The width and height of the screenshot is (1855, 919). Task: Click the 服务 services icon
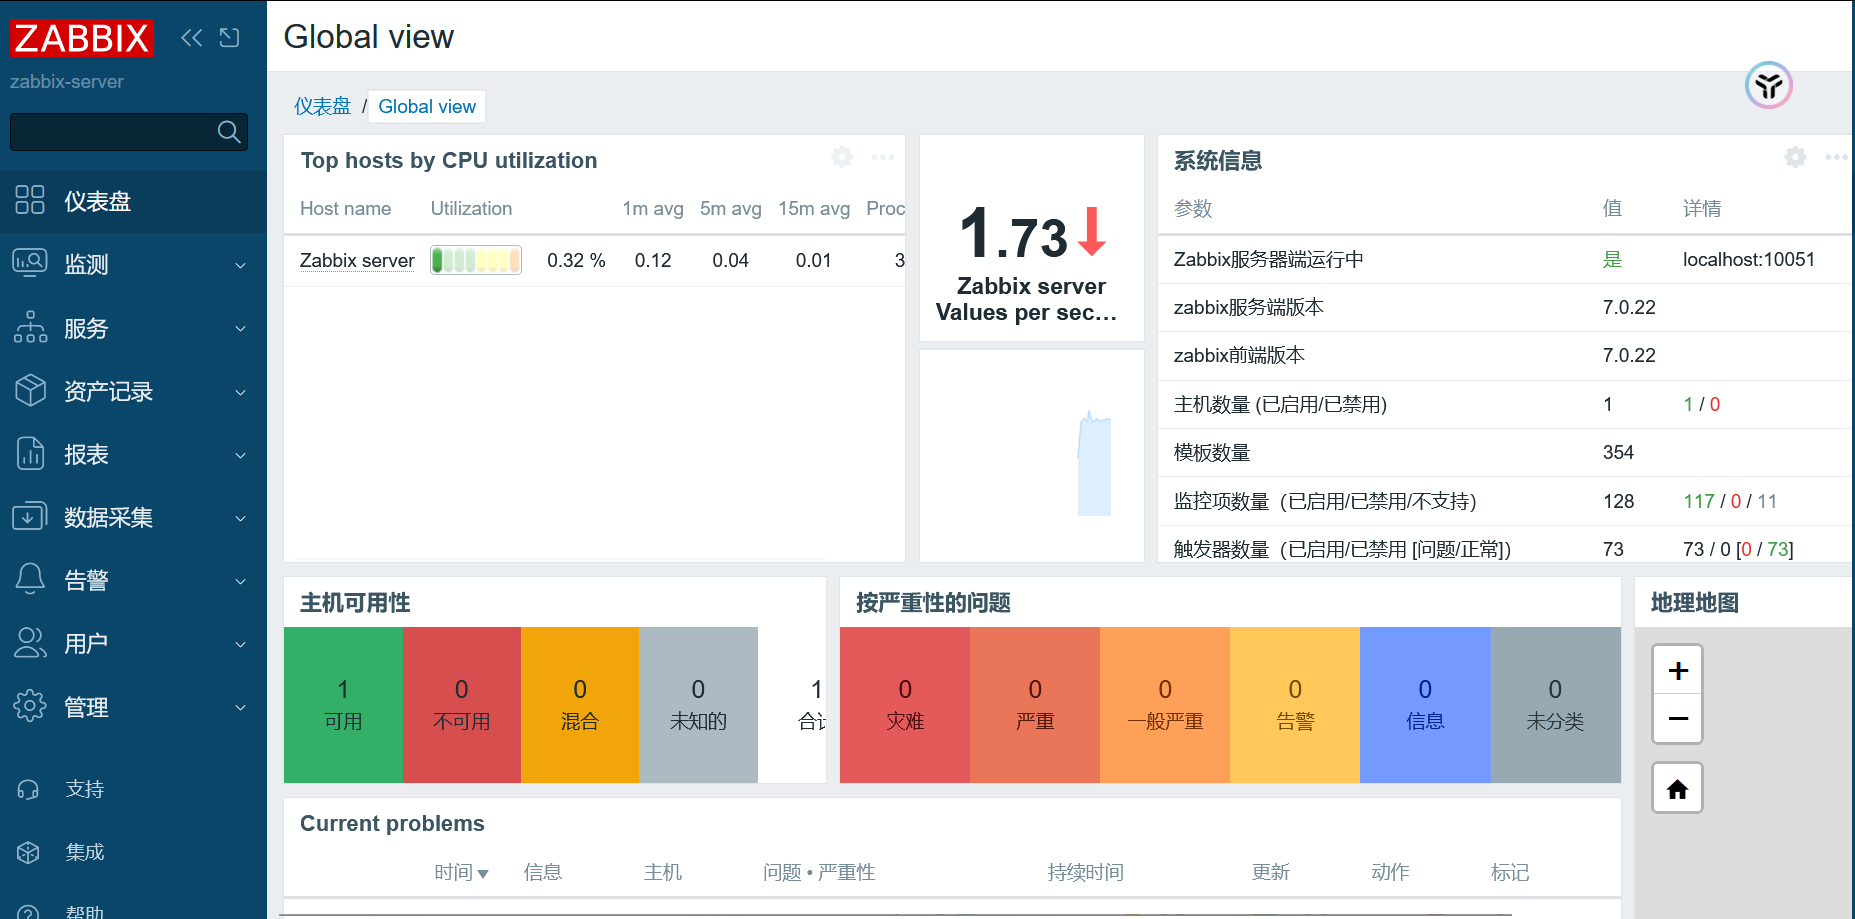pos(30,327)
